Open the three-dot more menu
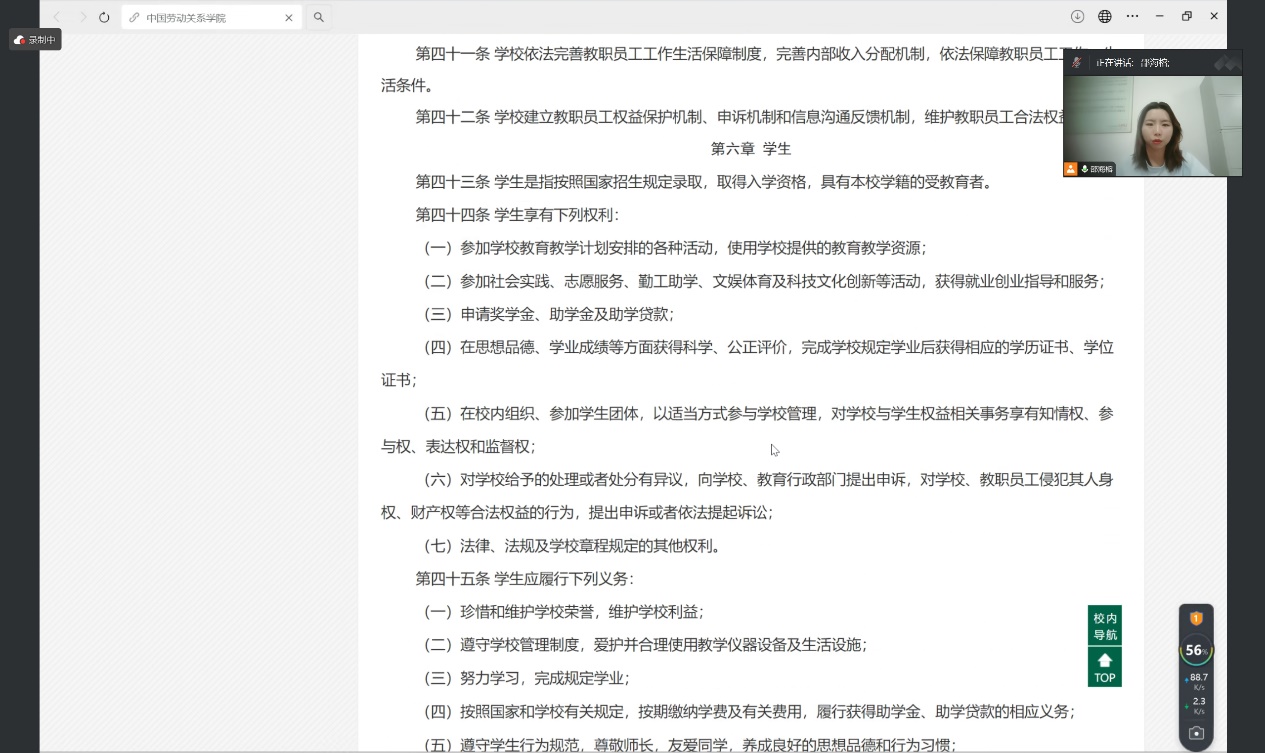The height and width of the screenshot is (753, 1265). 1132,16
